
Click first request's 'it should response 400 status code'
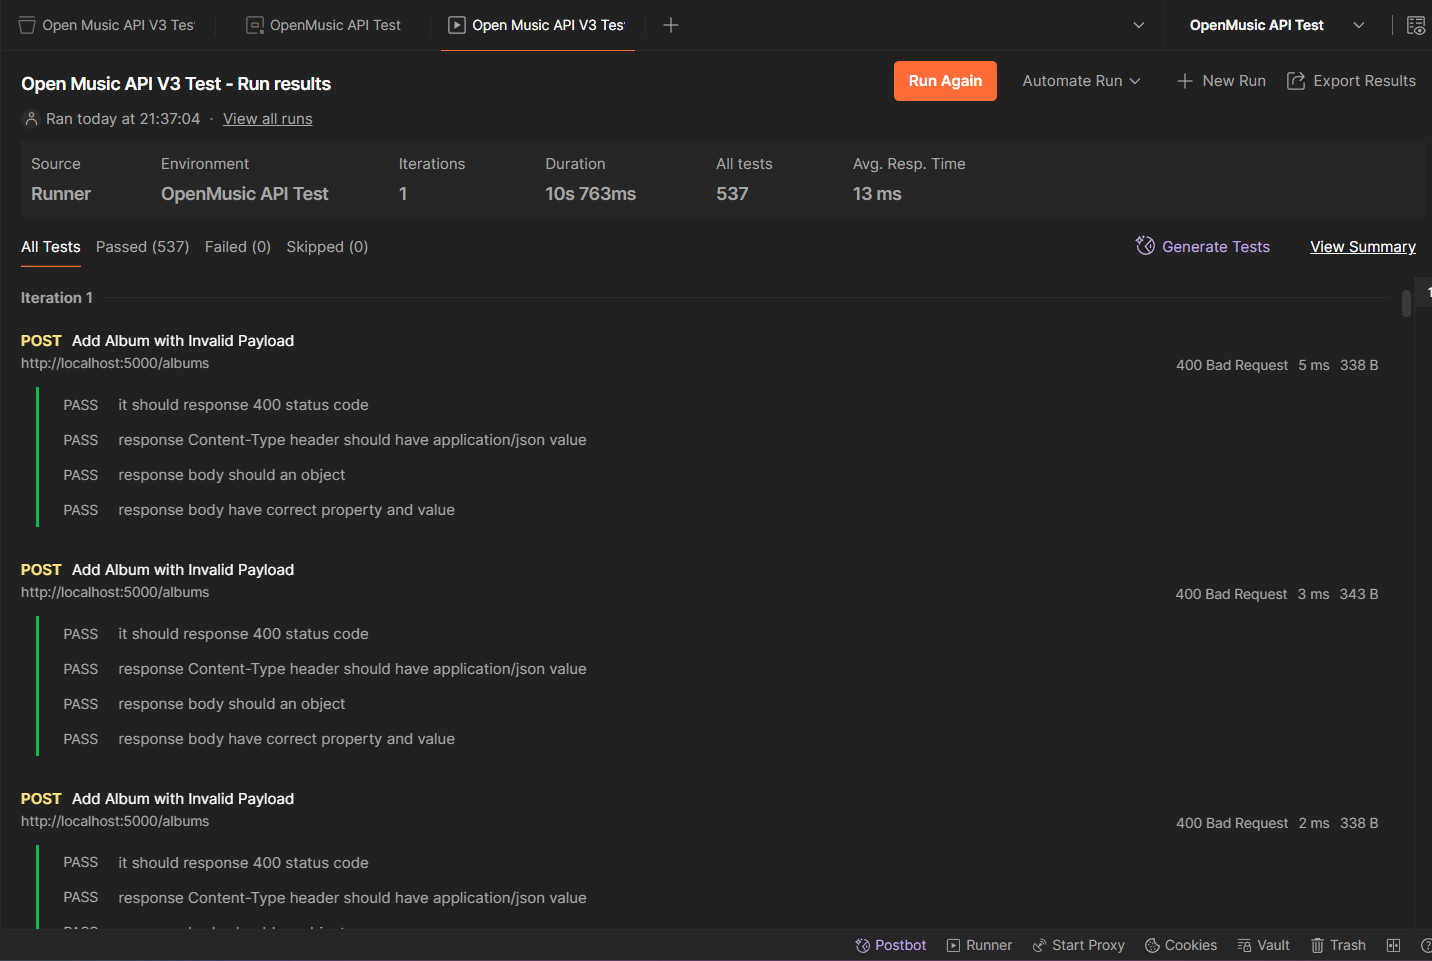coord(243,405)
